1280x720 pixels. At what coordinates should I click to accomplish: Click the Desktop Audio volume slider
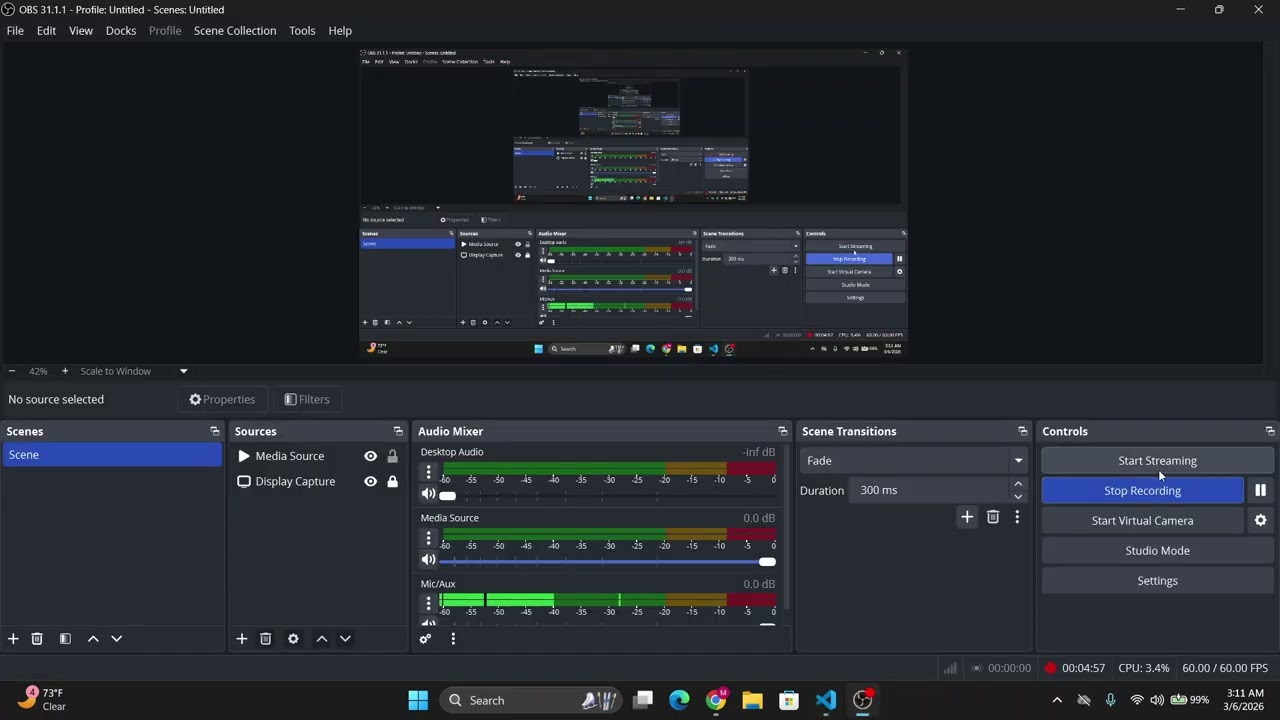click(x=607, y=496)
